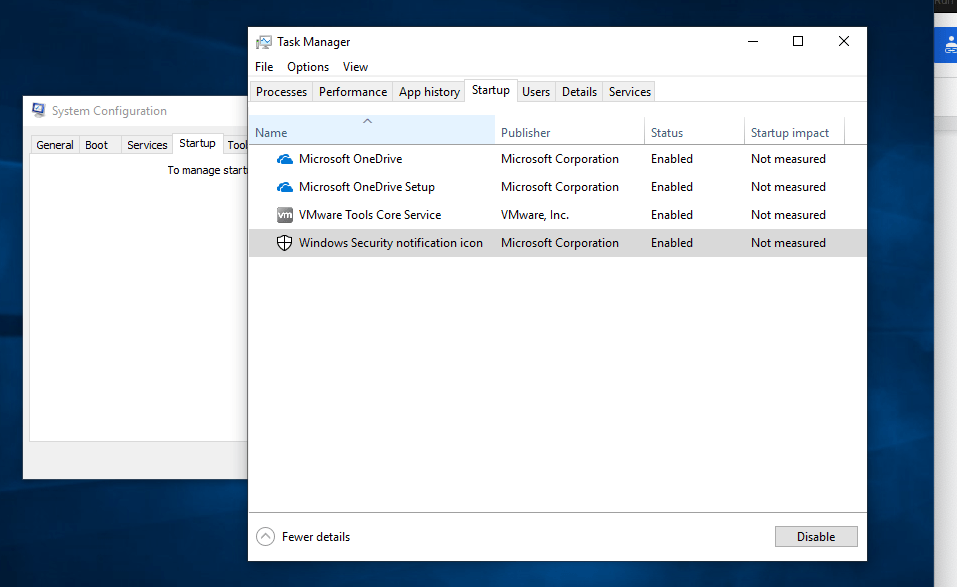The height and width of the screenshot is (587, 957).
Task: Select VMware Tools Core Service name
Action: click(x=370, y=215)
